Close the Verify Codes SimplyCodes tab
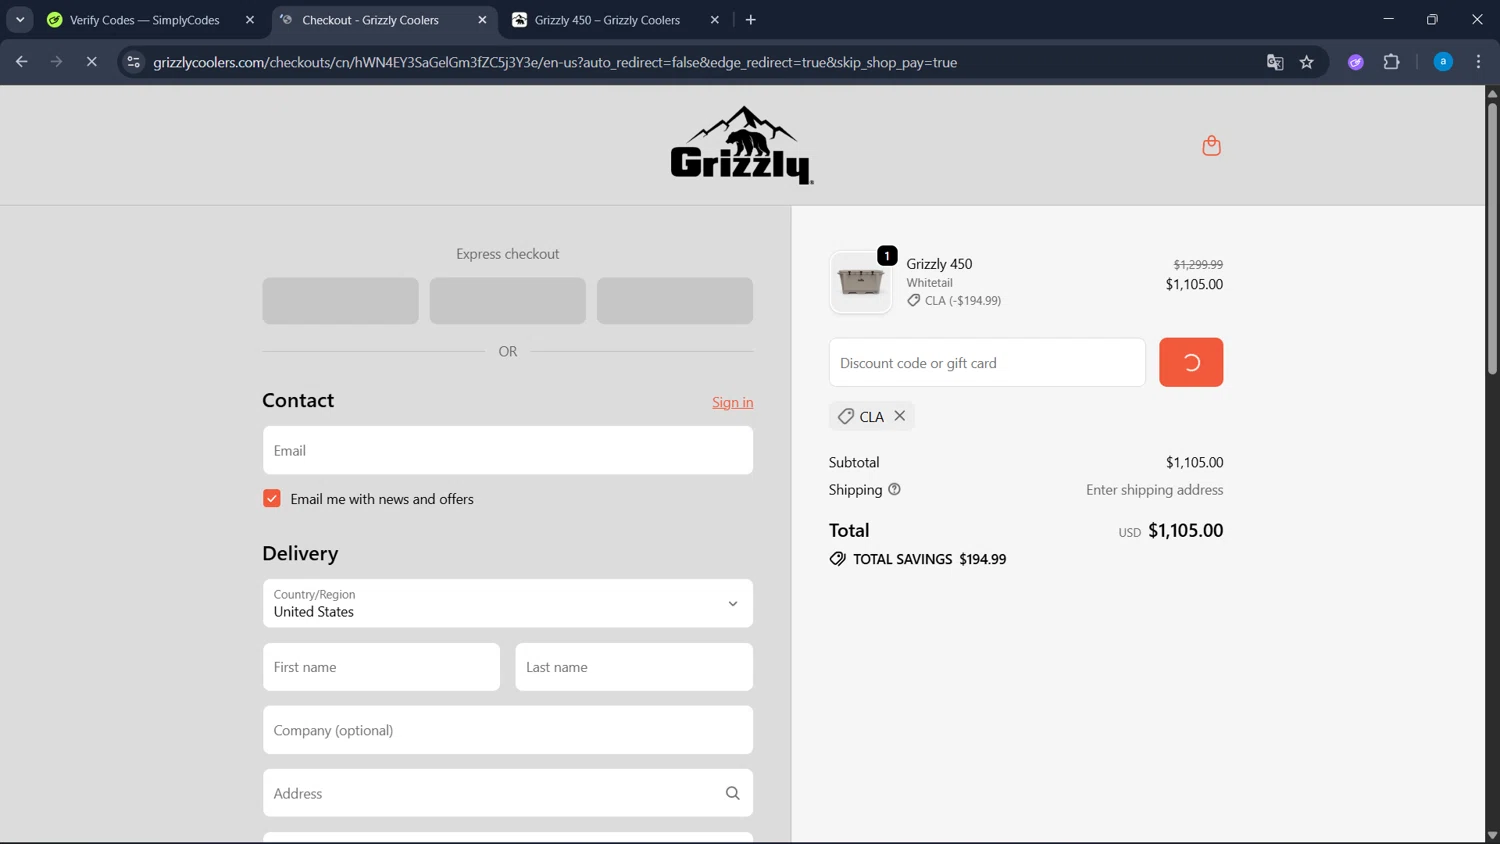The height and width of the screenshot is (844, 1500). click(x=250, y=20)
